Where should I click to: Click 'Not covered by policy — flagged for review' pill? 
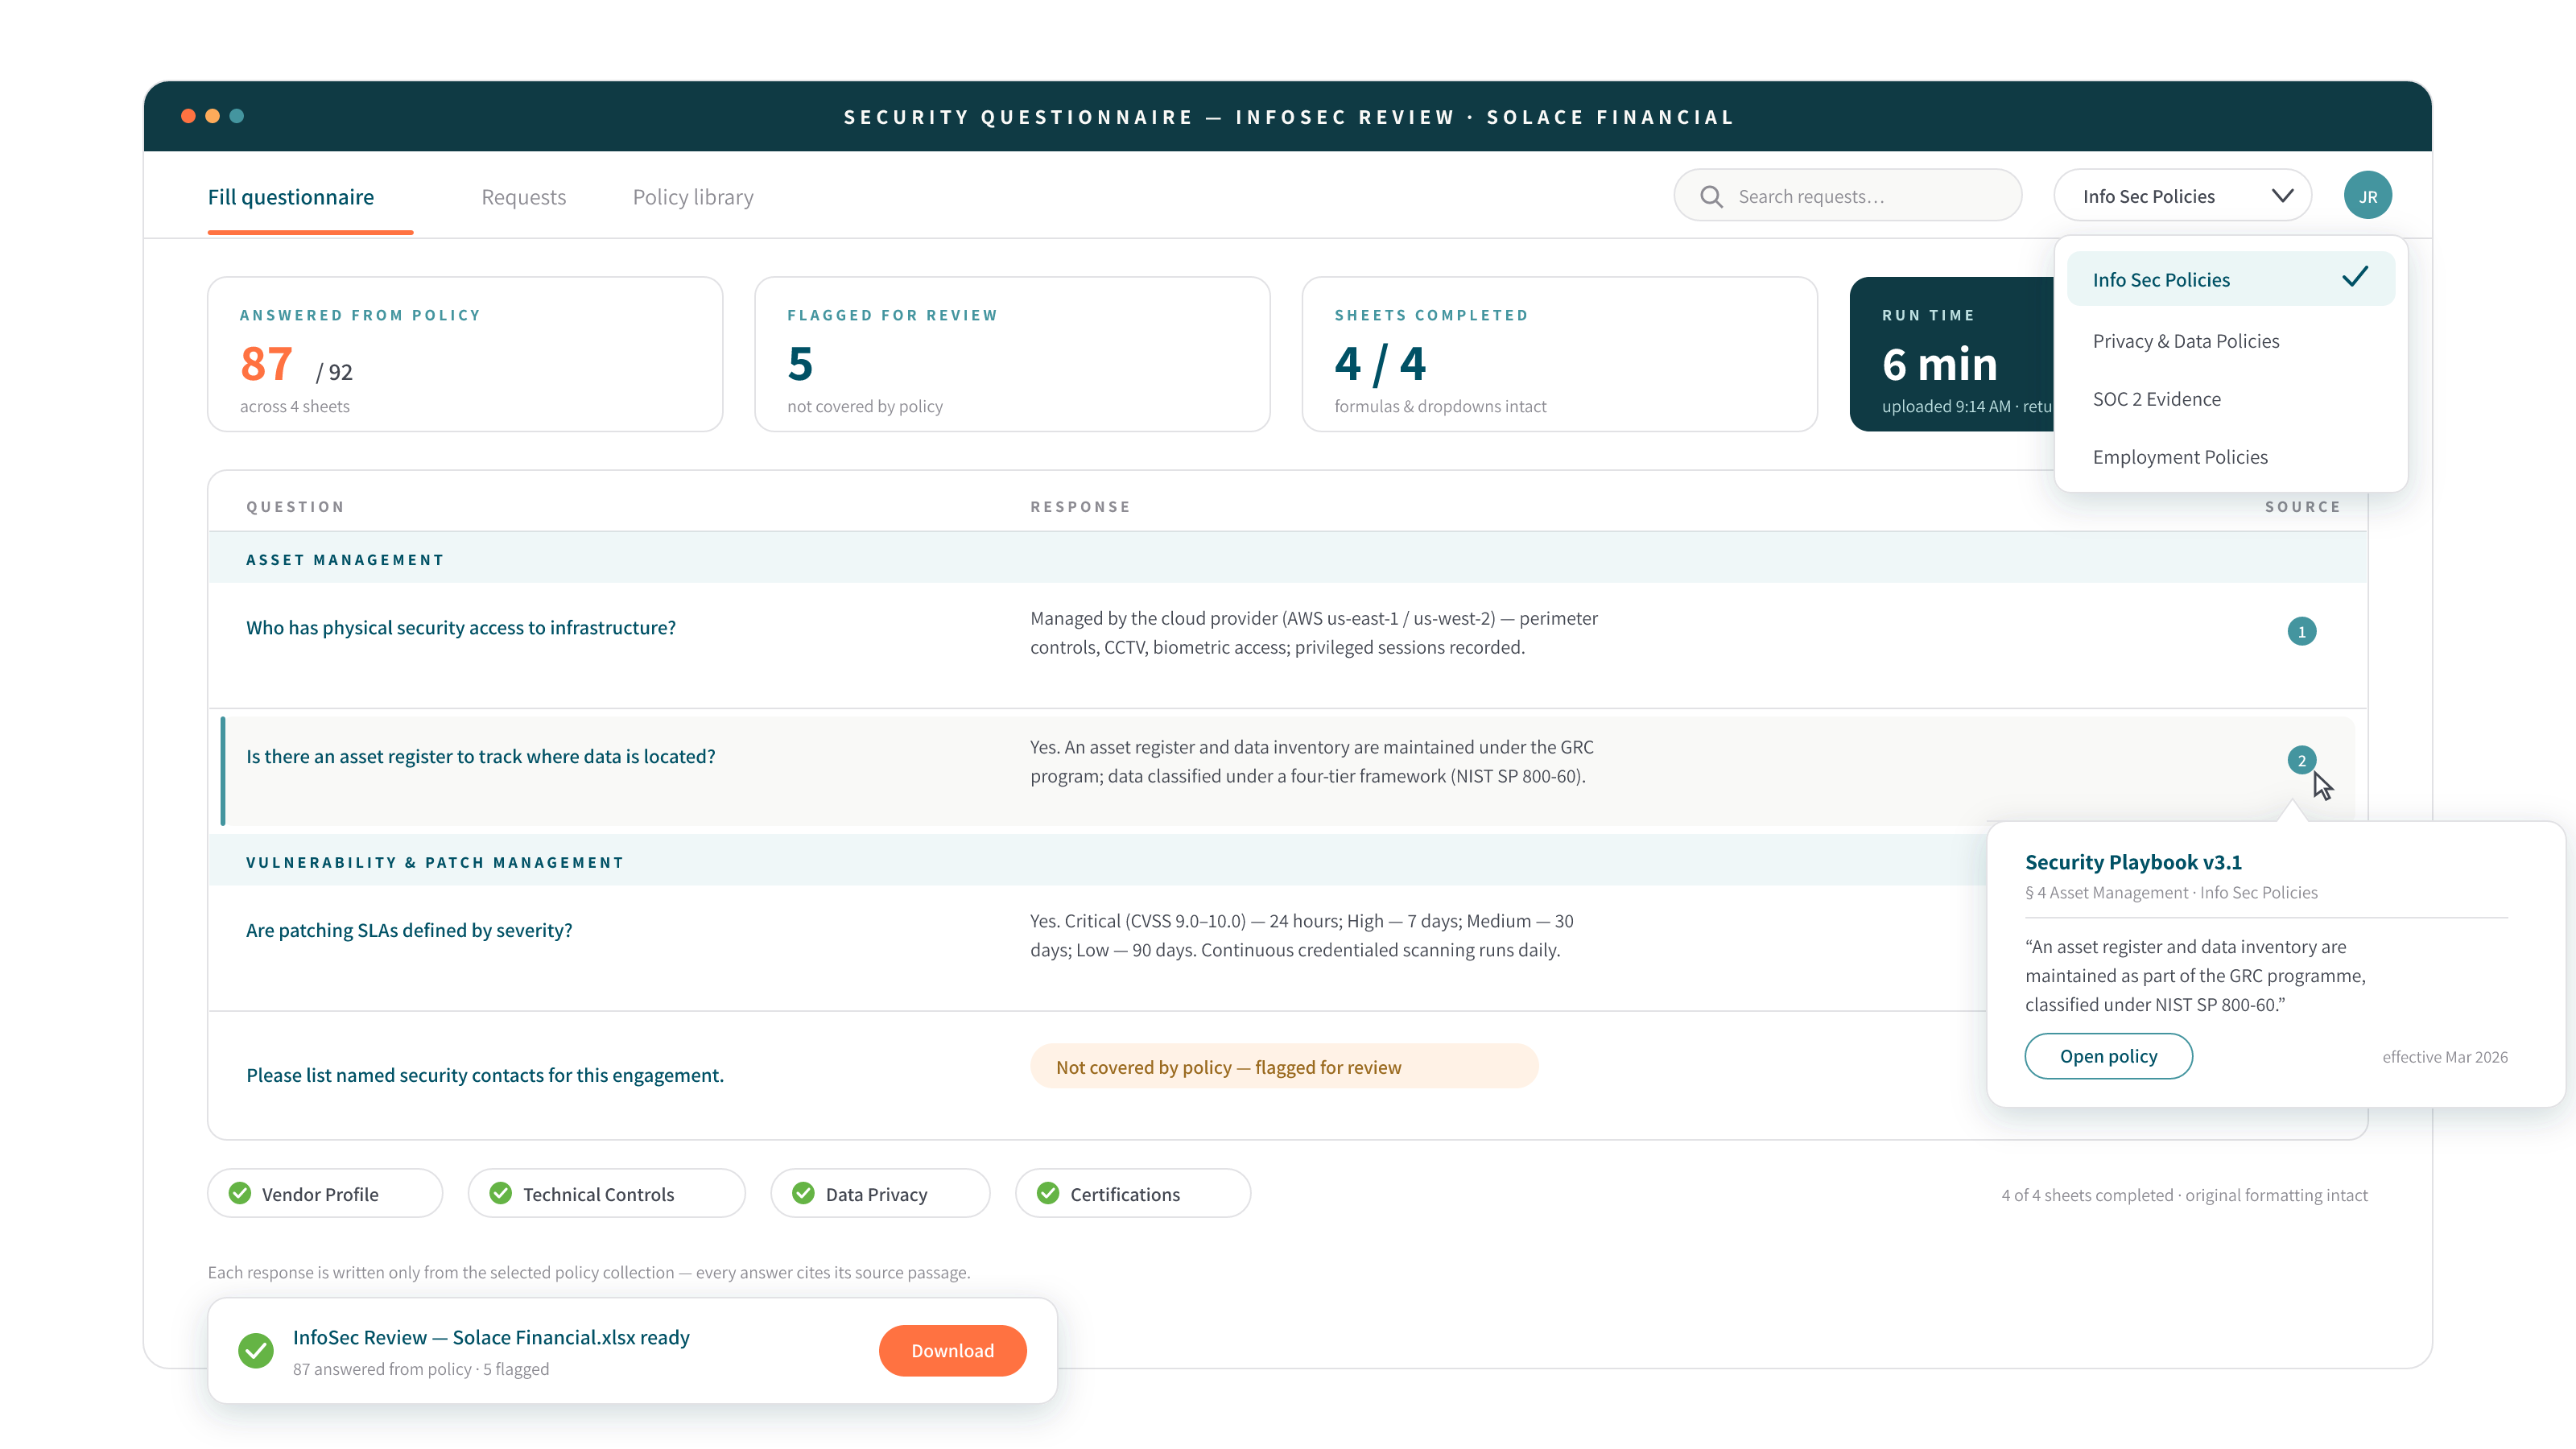click(x=1284, y=1066)
